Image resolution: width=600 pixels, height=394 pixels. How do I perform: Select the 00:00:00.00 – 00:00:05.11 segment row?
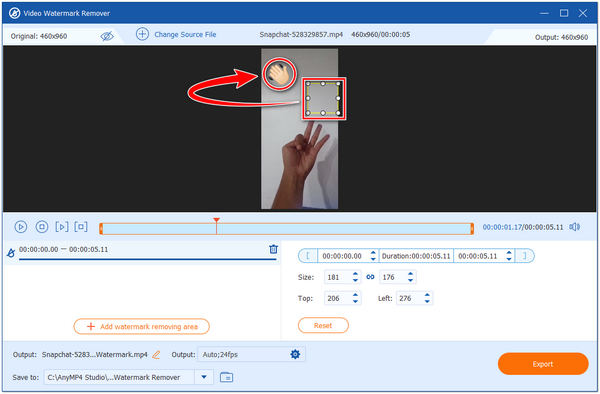(142, 251)
